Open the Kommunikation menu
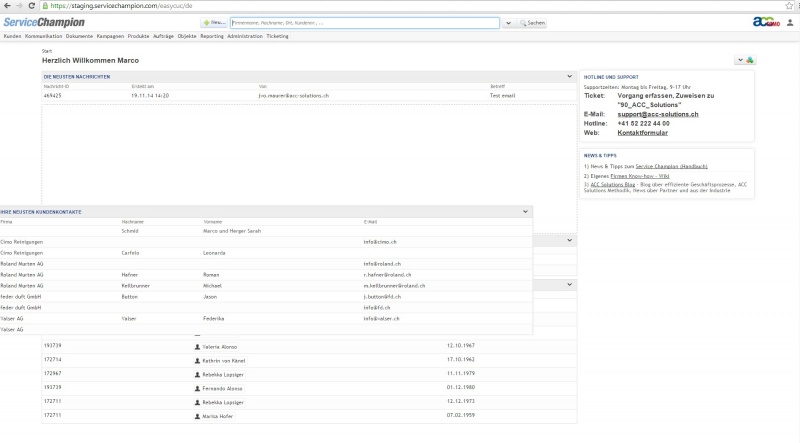The height and width of the screenshot is (443, 800). tap(43, 36)
